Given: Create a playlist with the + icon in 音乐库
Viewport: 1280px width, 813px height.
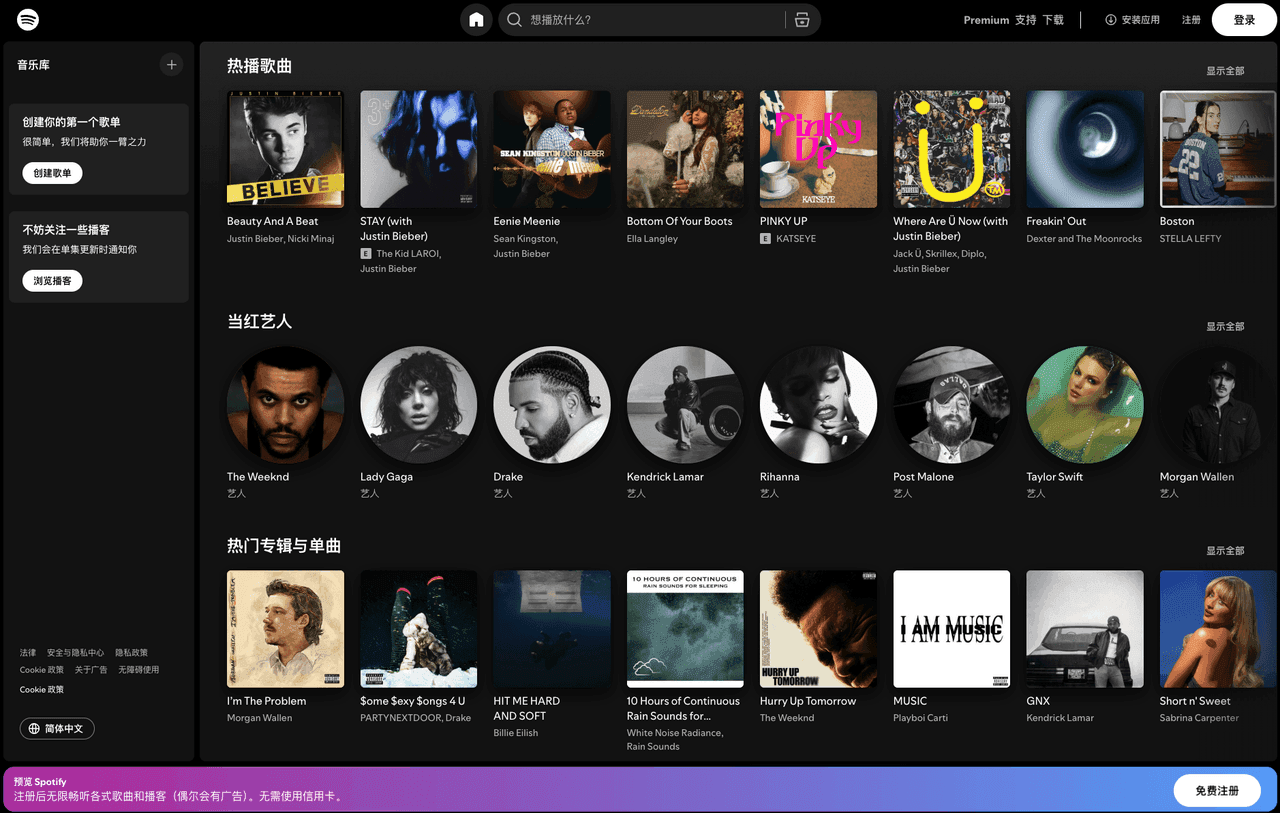Looking at the screenshot, I should click(x=171, y=64).
